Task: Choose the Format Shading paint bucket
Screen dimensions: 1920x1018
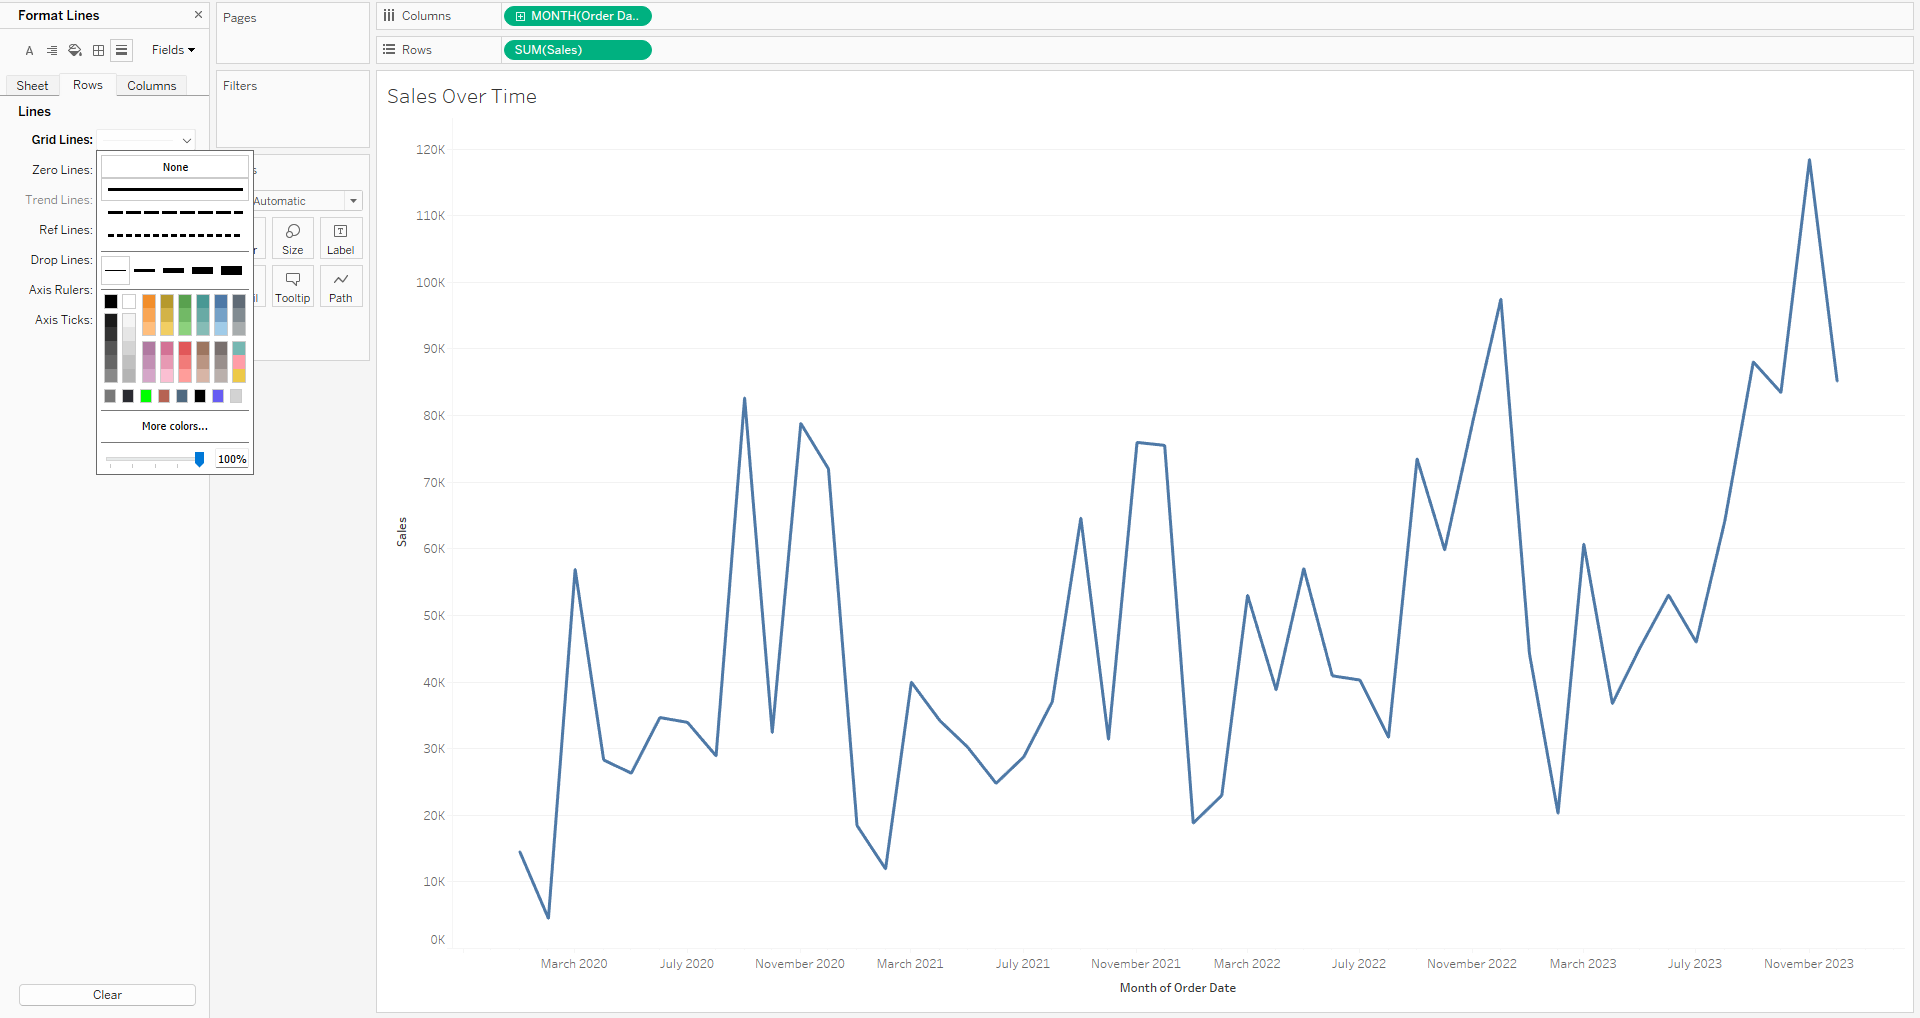Action: pyautogui.click(x=75, y=50)
